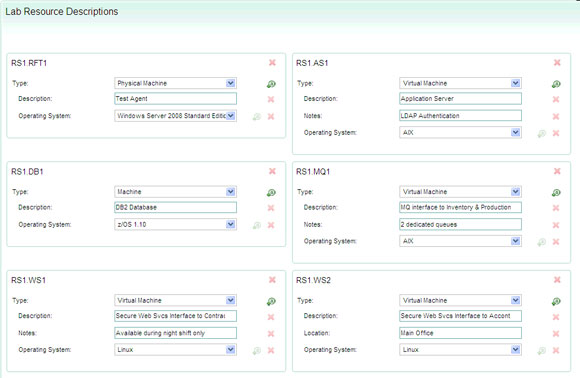Delete the Main Office location row
The width and height of the screenshot is (580, 378).
556,334
